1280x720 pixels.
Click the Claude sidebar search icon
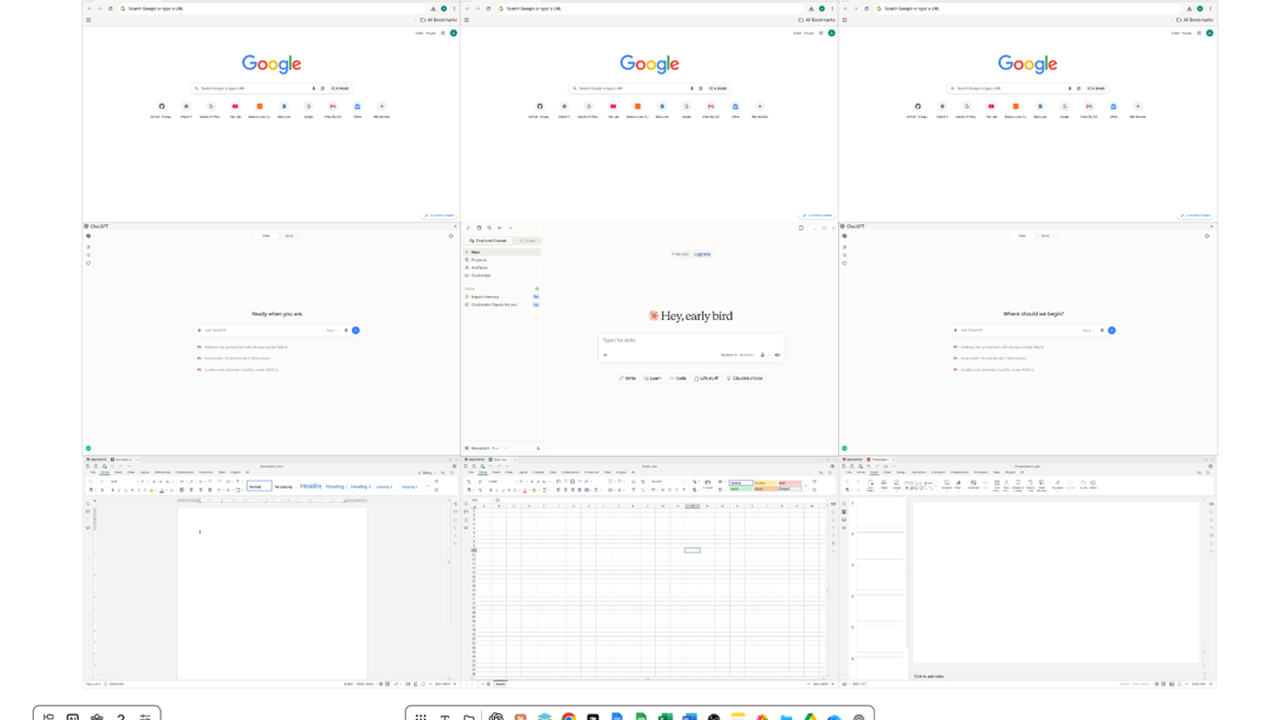point(489,228)
